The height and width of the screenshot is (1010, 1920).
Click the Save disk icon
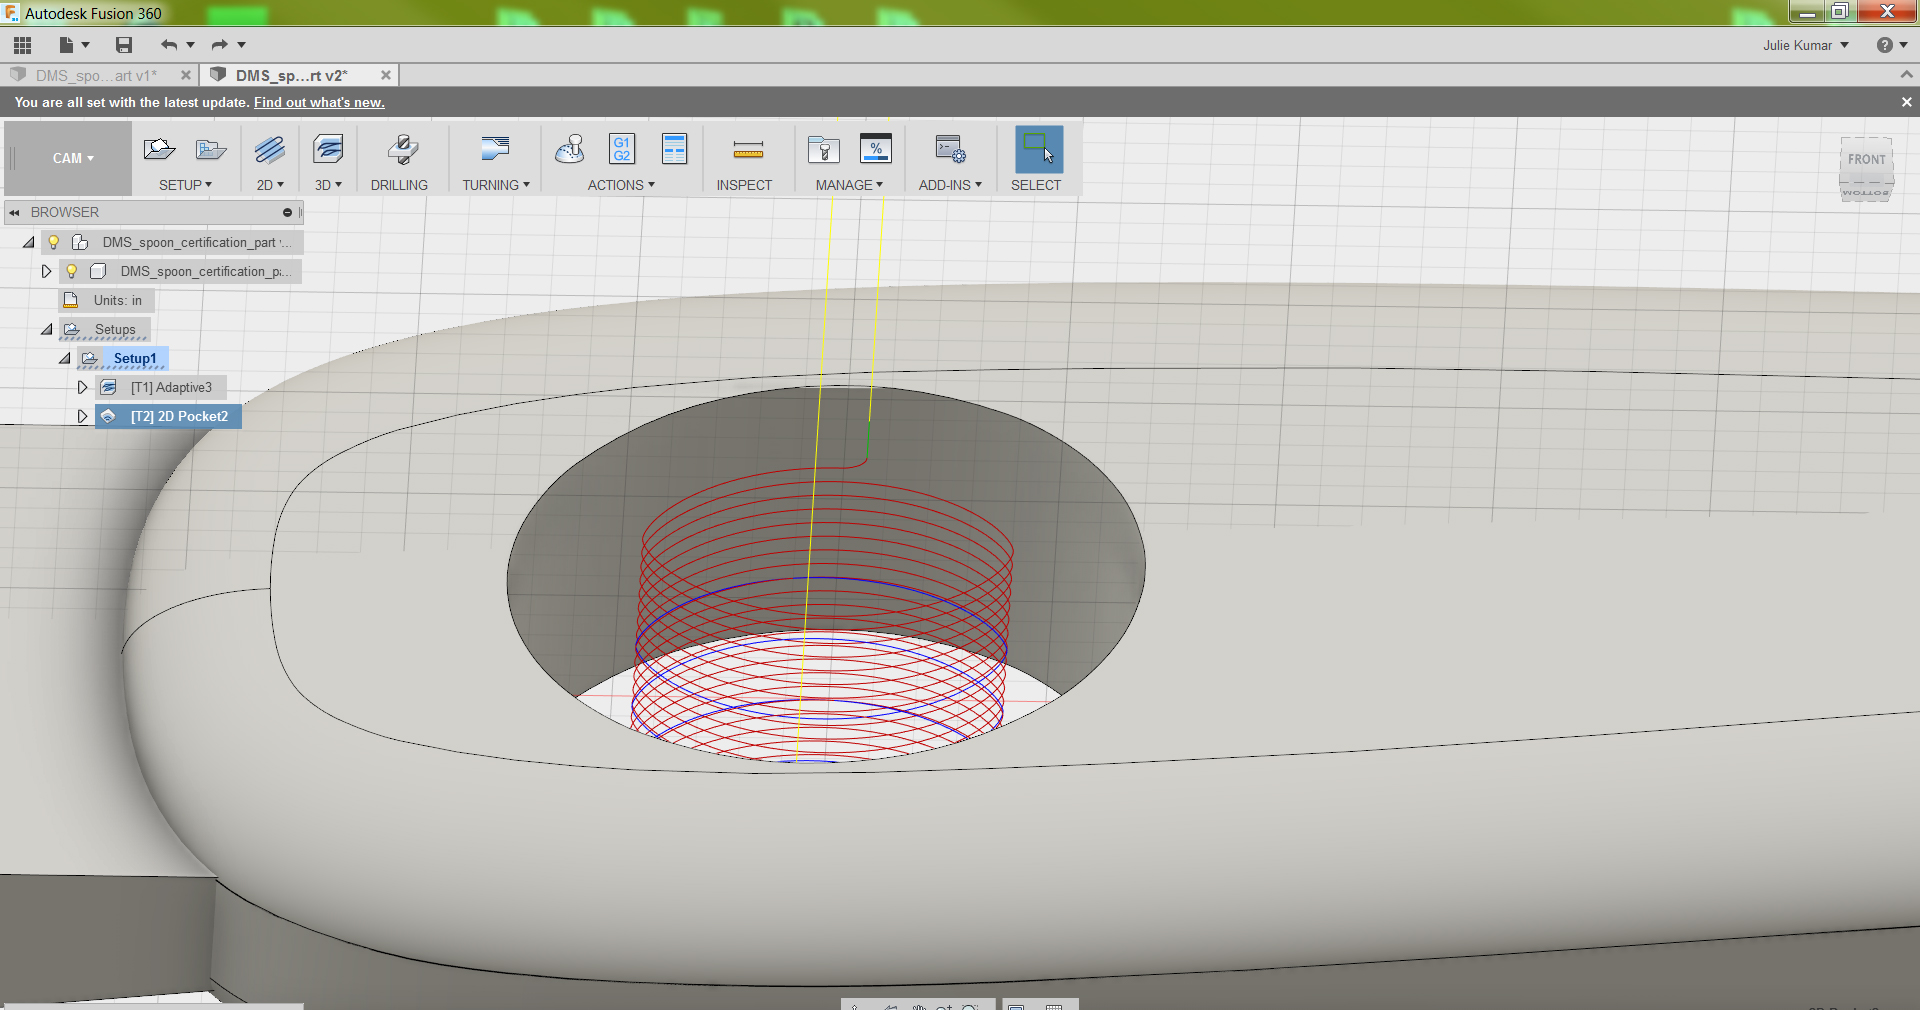(124, 45)
